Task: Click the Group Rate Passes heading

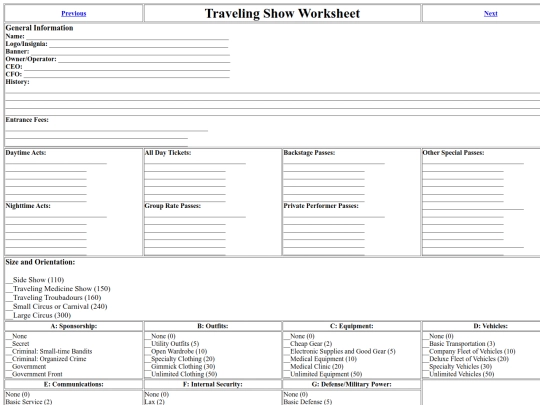Action: [x=173, y=206]
